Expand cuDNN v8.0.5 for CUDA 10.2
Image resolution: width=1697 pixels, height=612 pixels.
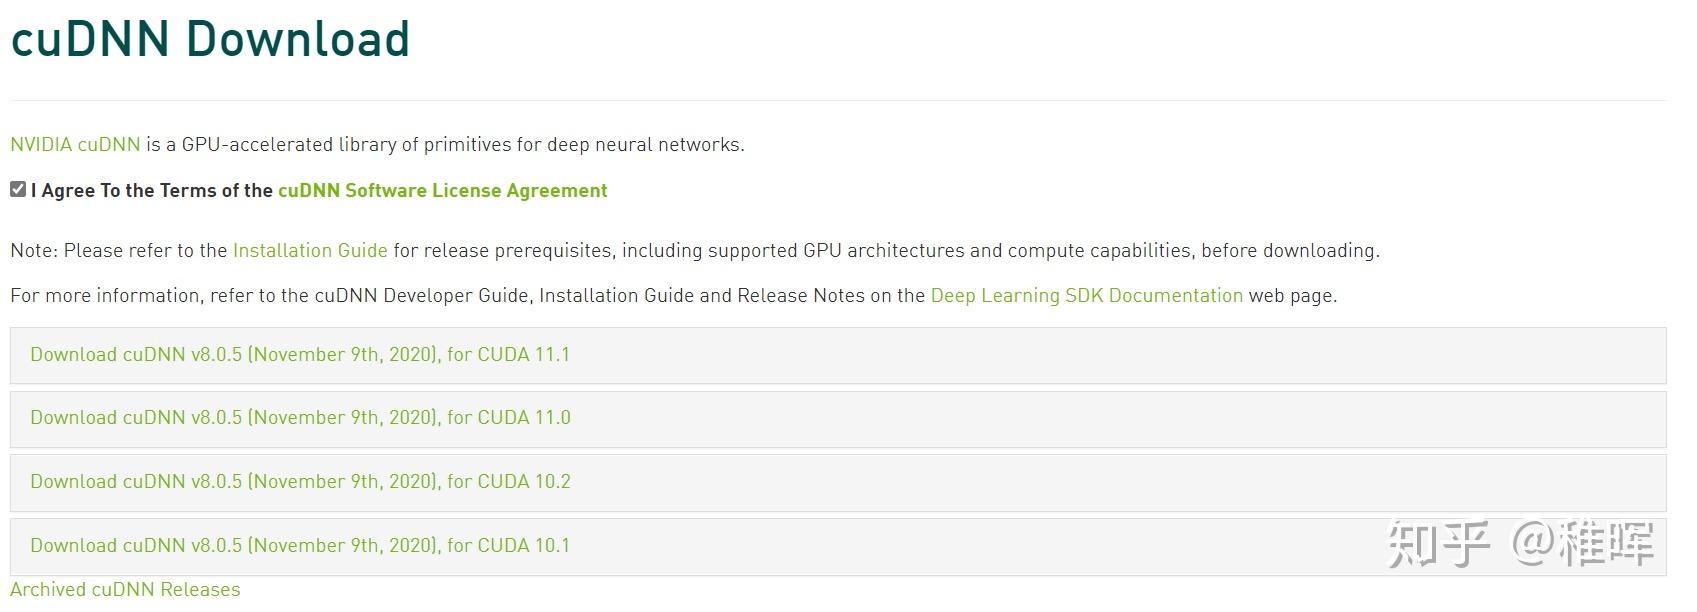300,482
